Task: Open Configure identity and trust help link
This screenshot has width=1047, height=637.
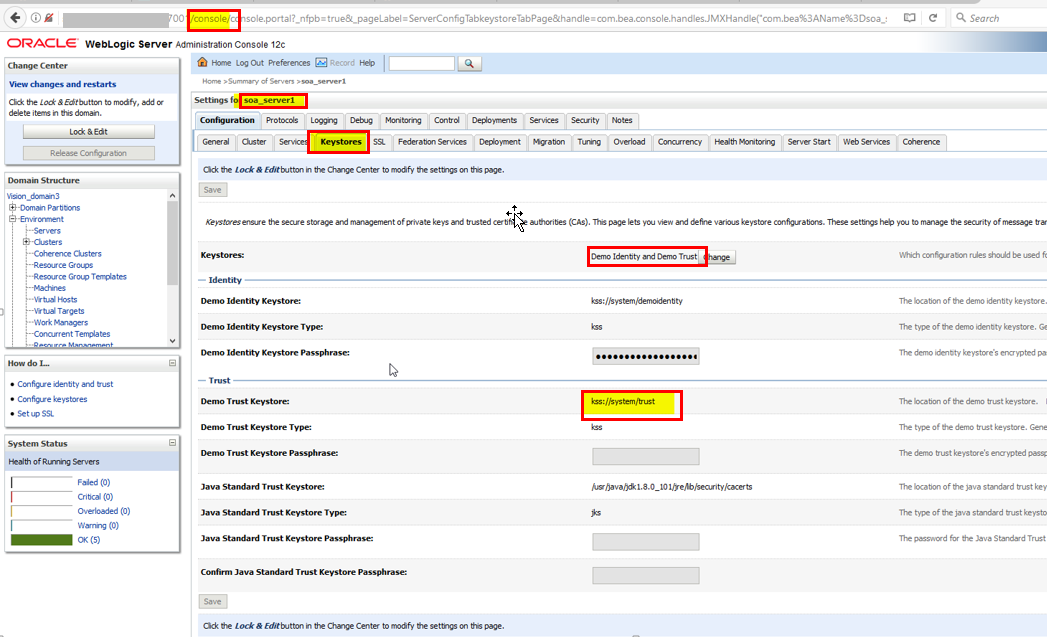Action: click(x=65, y=384)
